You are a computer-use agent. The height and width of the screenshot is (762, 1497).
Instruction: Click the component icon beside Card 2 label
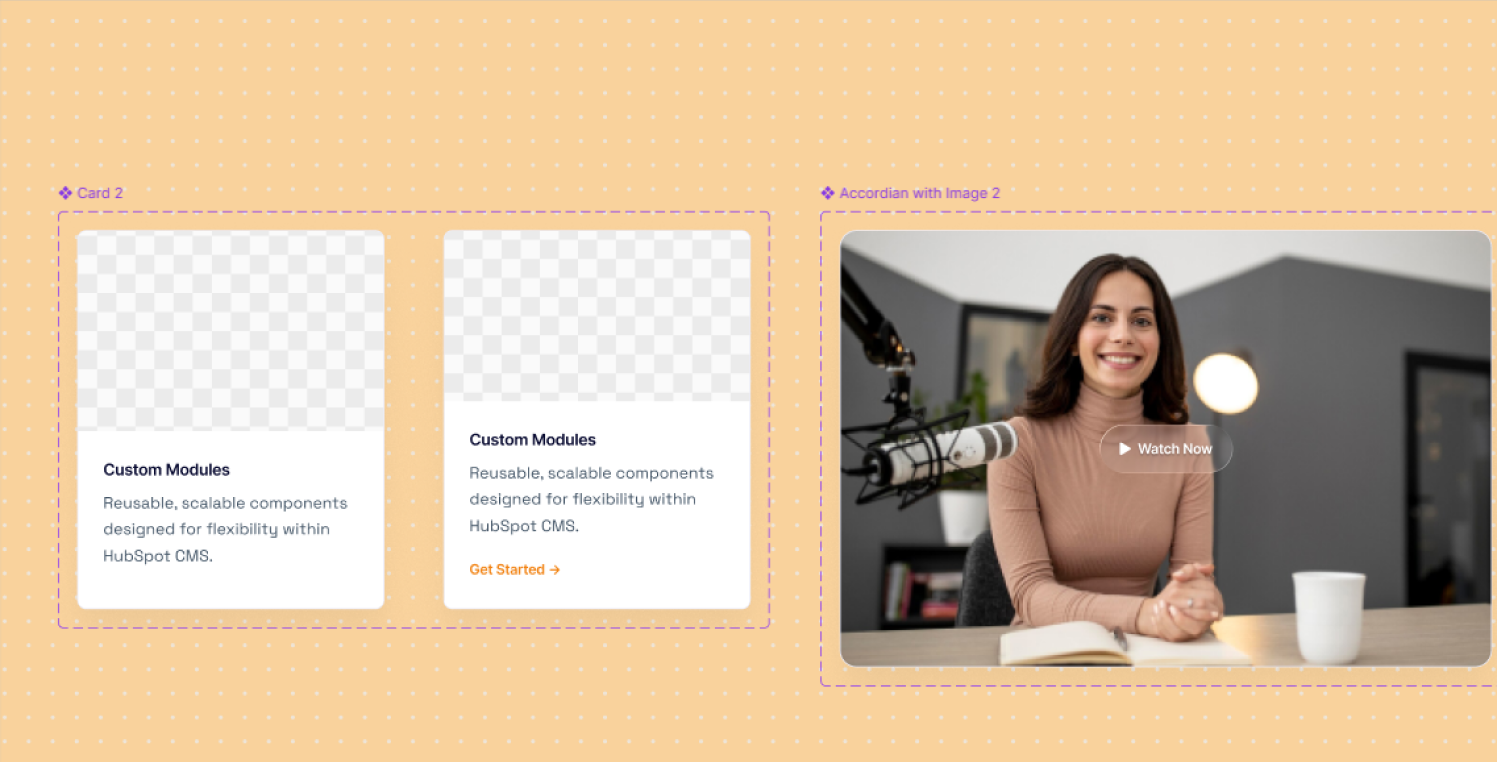(65, 193)
